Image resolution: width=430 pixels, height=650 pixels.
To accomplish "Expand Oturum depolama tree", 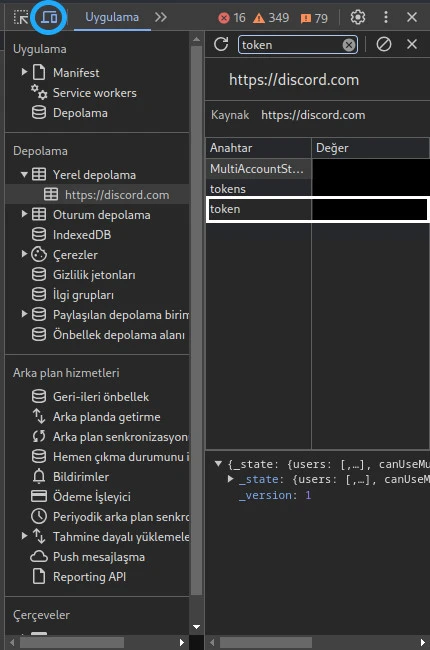I will [x=24, y=214].
